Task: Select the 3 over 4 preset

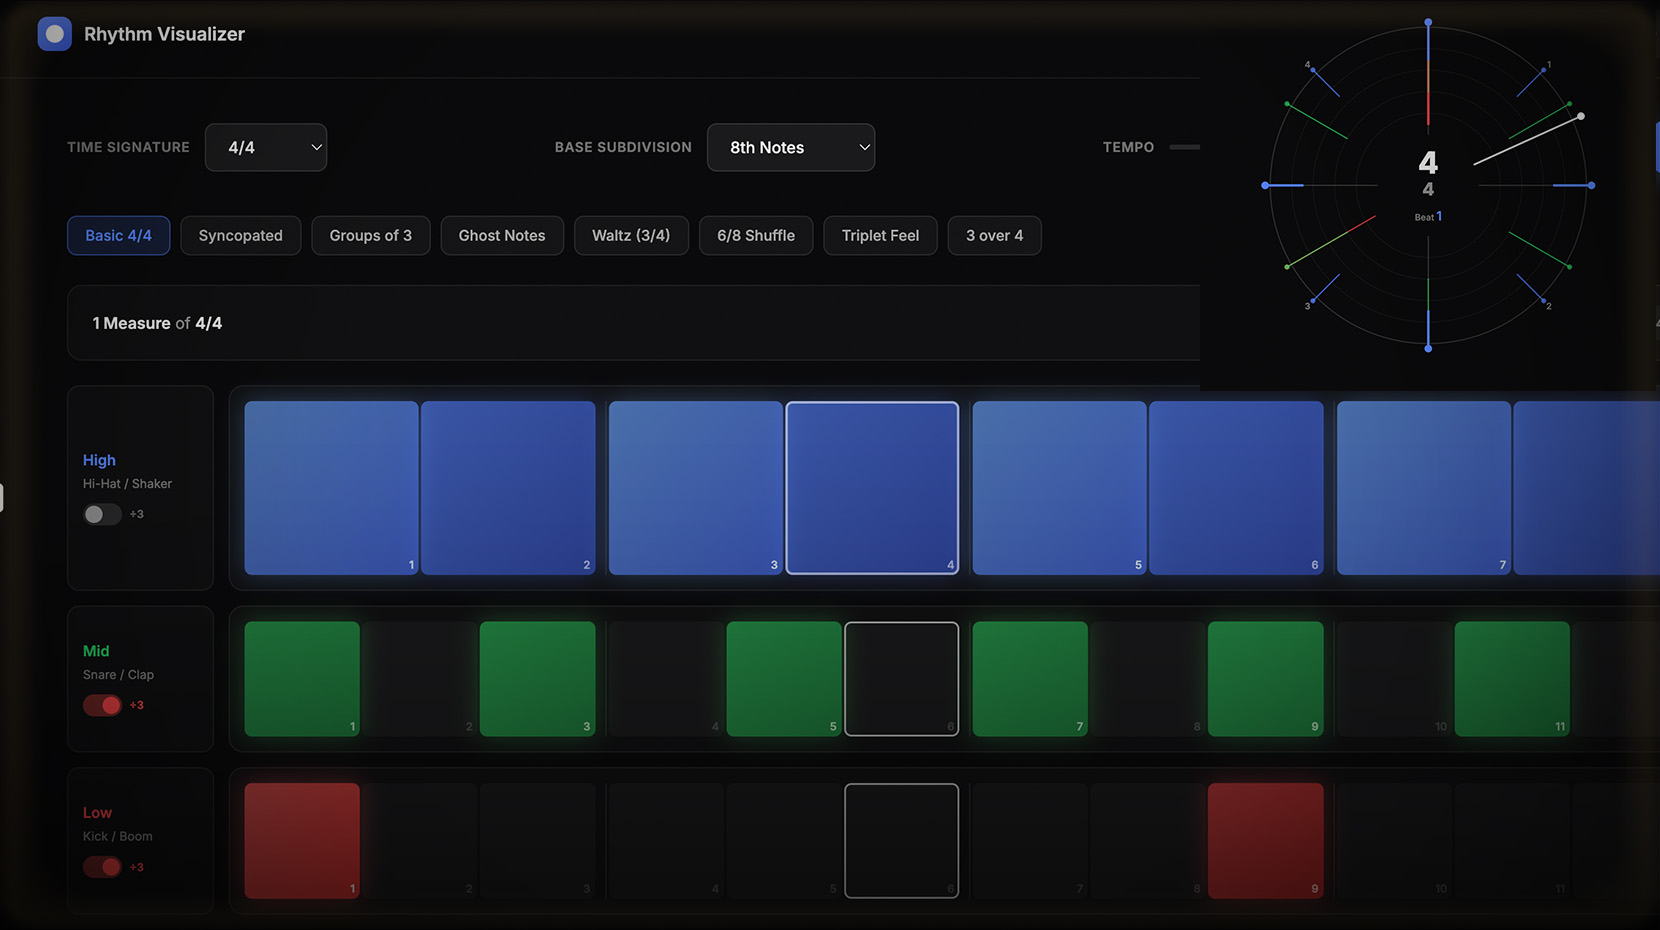Action: point(994,236)
